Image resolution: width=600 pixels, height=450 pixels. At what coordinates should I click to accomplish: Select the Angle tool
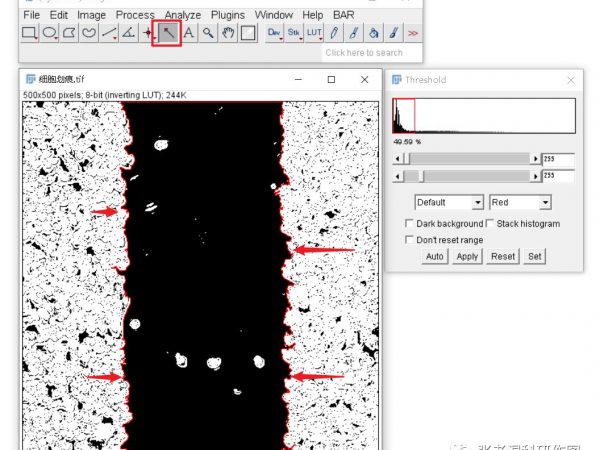tap(128, 33)
